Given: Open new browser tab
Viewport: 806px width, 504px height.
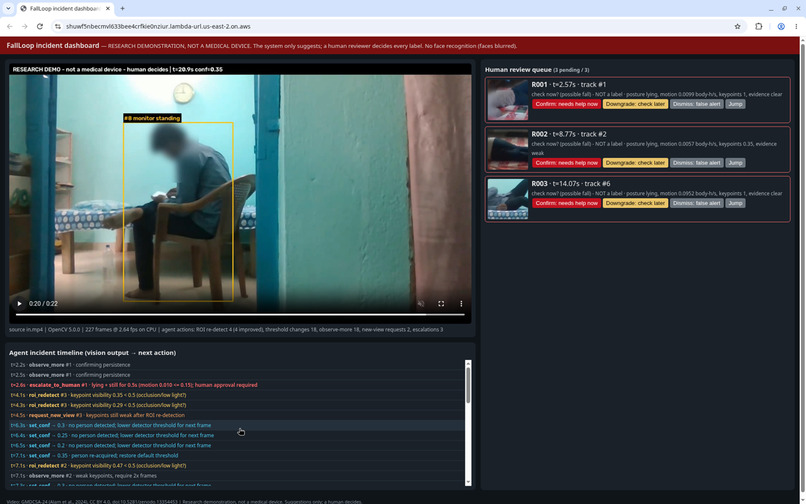Looking at the screenshot, I should point(122,8).
